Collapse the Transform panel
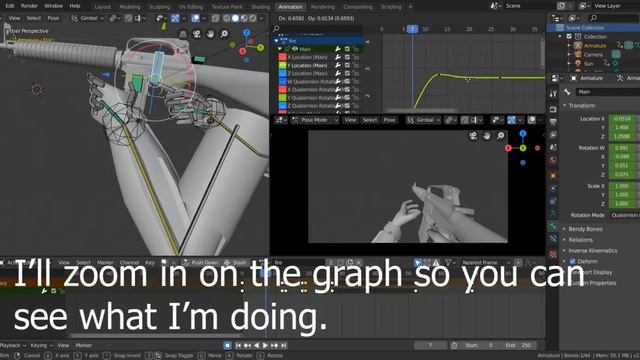This screenshot has width=640, height=360. 581,106
